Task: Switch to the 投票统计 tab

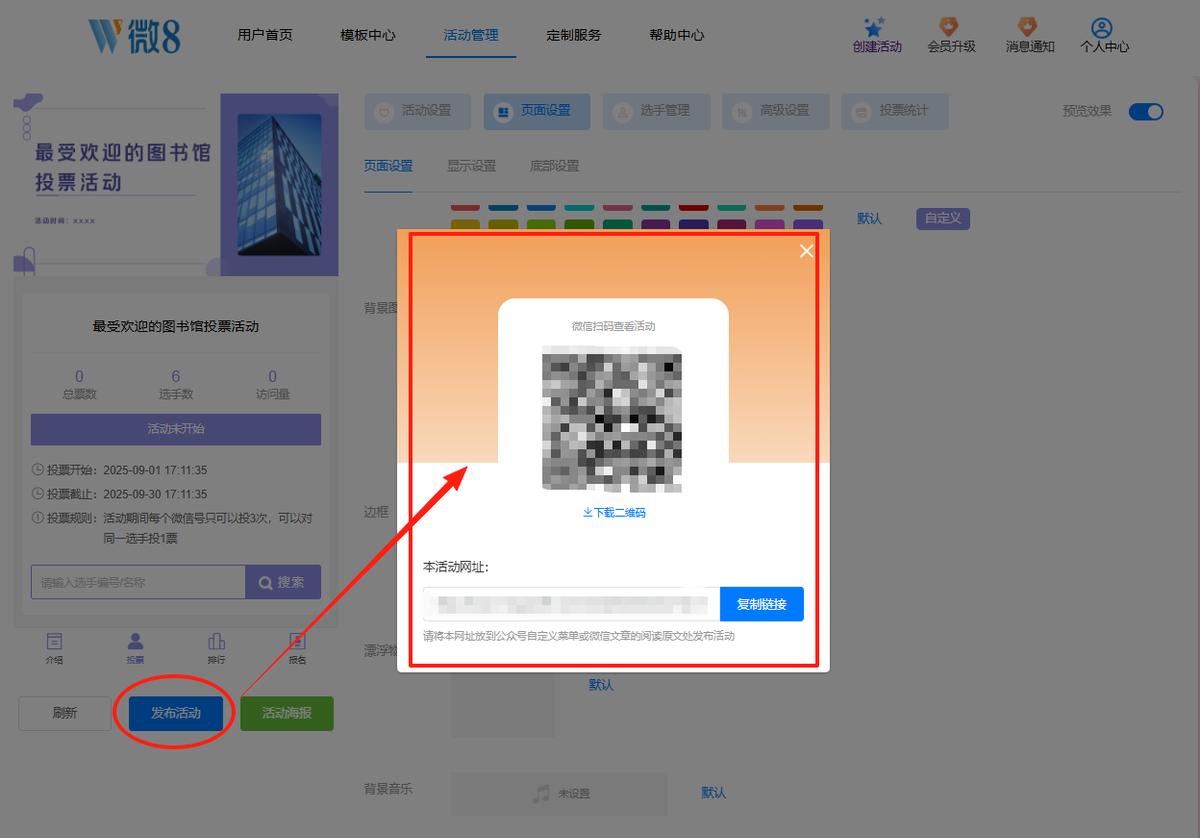Action: point(894,111)
